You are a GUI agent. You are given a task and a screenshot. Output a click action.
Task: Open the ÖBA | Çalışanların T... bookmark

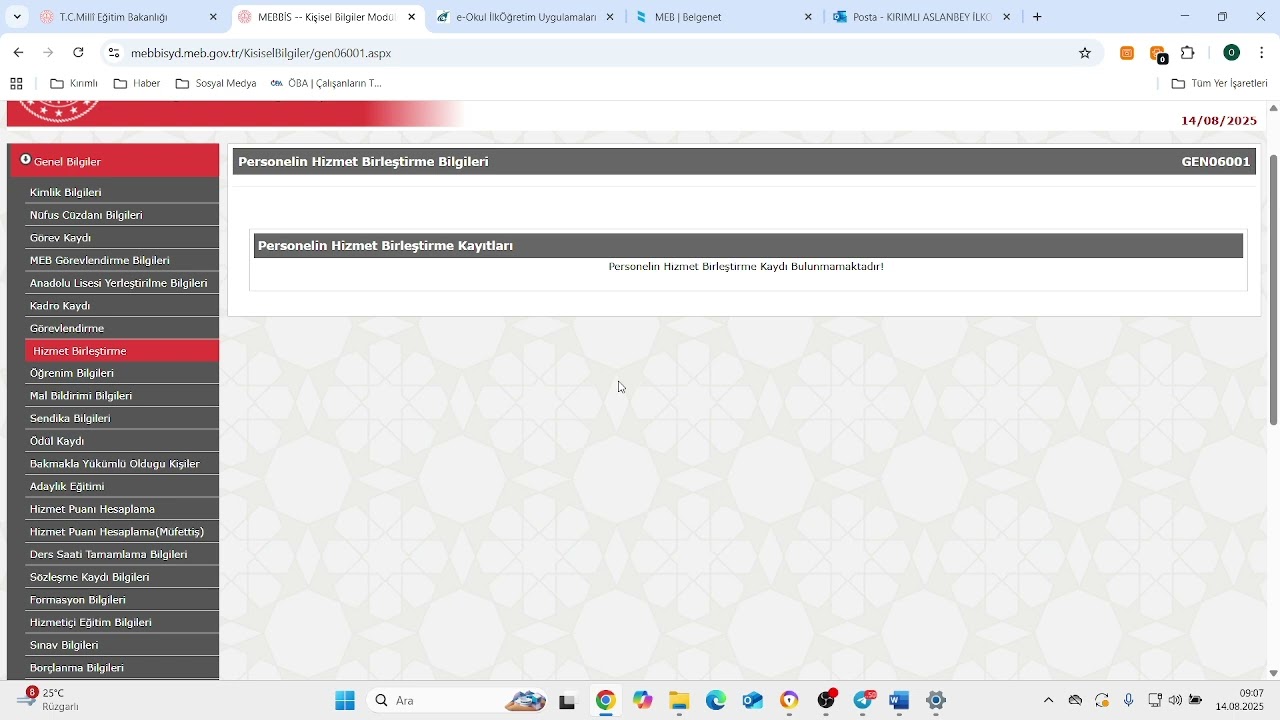[x=326, y=84]
